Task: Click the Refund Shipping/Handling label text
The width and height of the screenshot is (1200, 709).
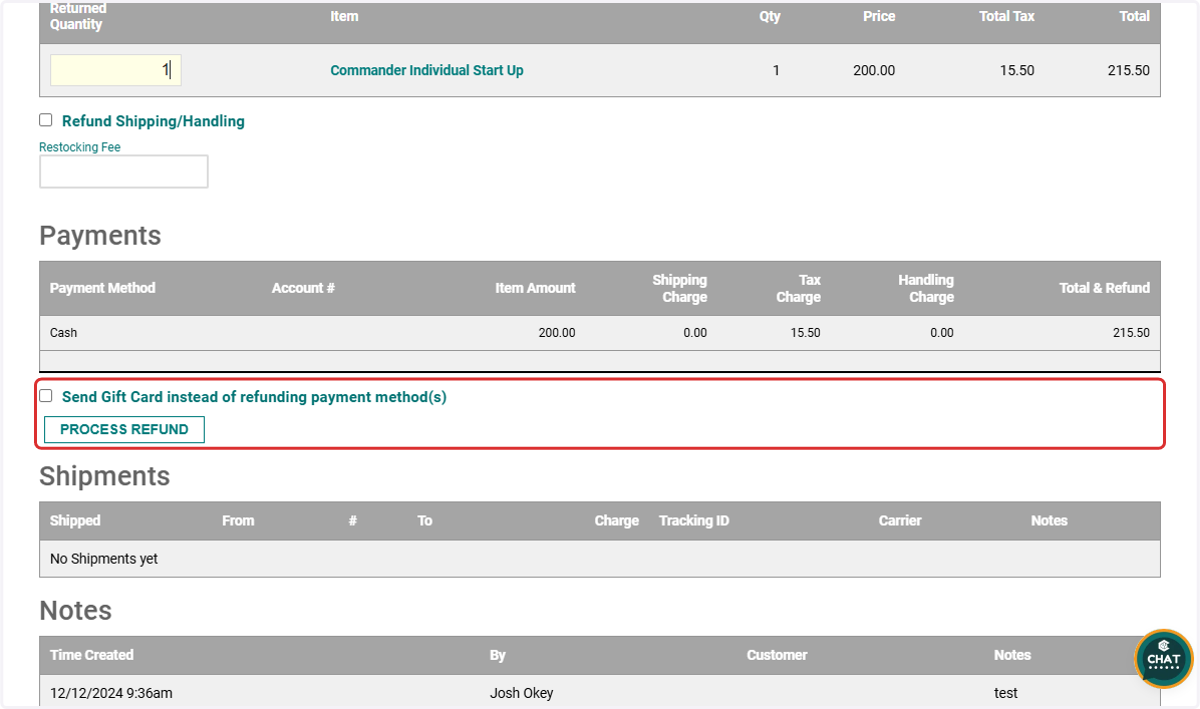Action: pyautogui.click(x=153, y=121)
